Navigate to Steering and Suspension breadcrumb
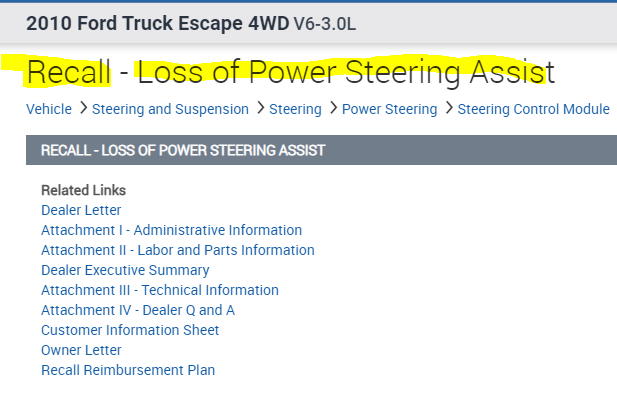This screenshot has height=404, width=617. (x=170, y=109)
